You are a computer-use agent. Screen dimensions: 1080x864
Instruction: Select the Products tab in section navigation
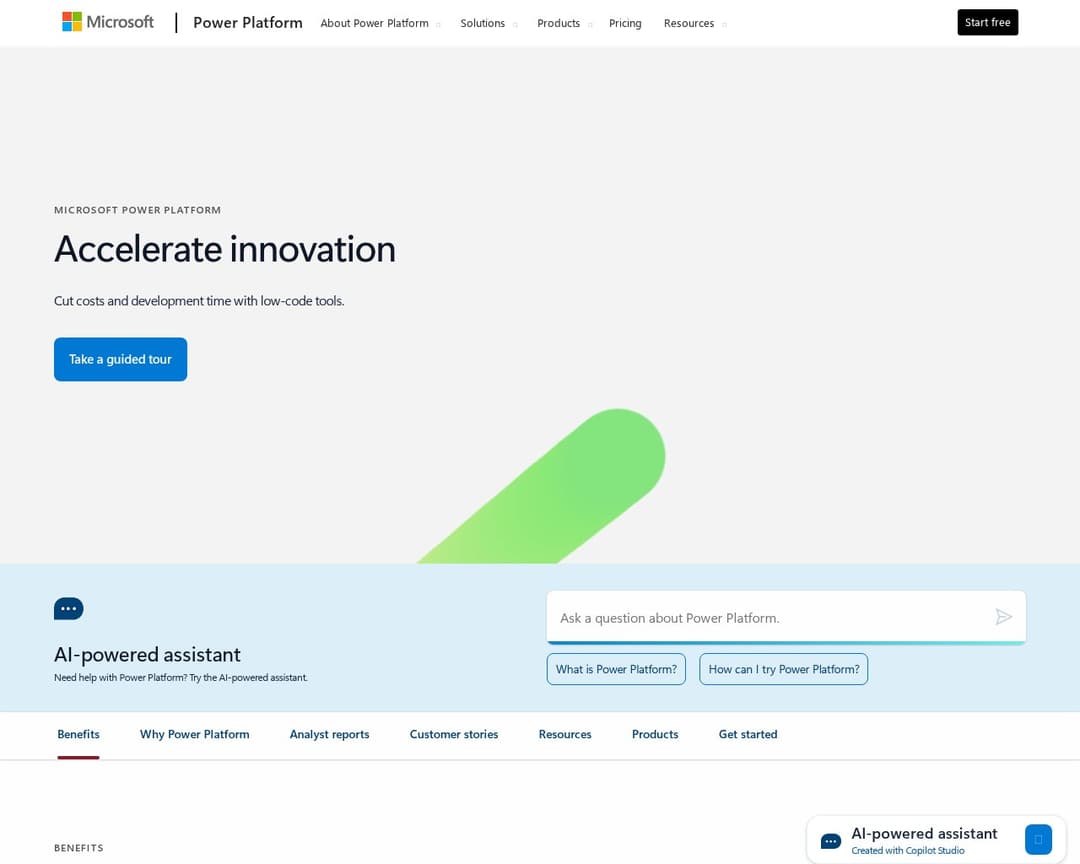[x=655, y=734]
